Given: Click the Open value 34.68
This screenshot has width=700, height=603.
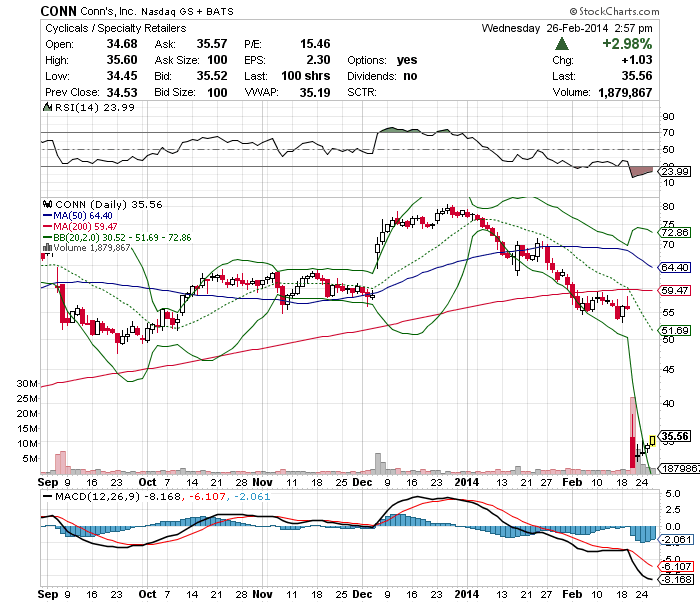Looking at the screenshot, I should [122, 44].
